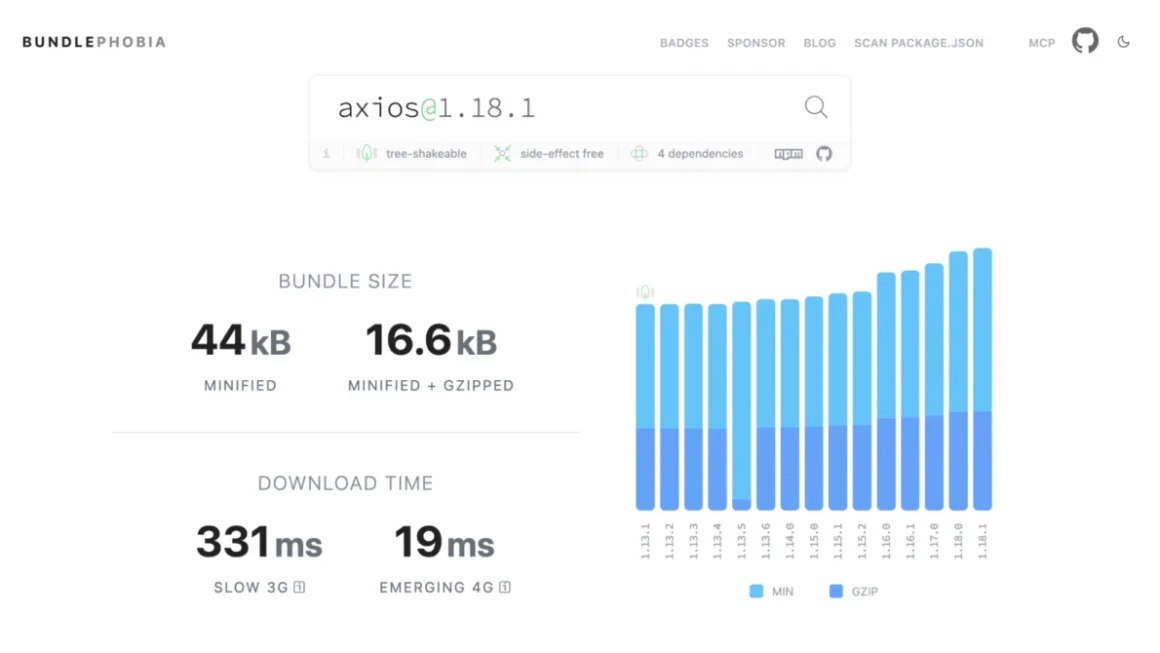Open the Badges page
The height and width of the screenshot is (653, 1160).
click(684, 43)
